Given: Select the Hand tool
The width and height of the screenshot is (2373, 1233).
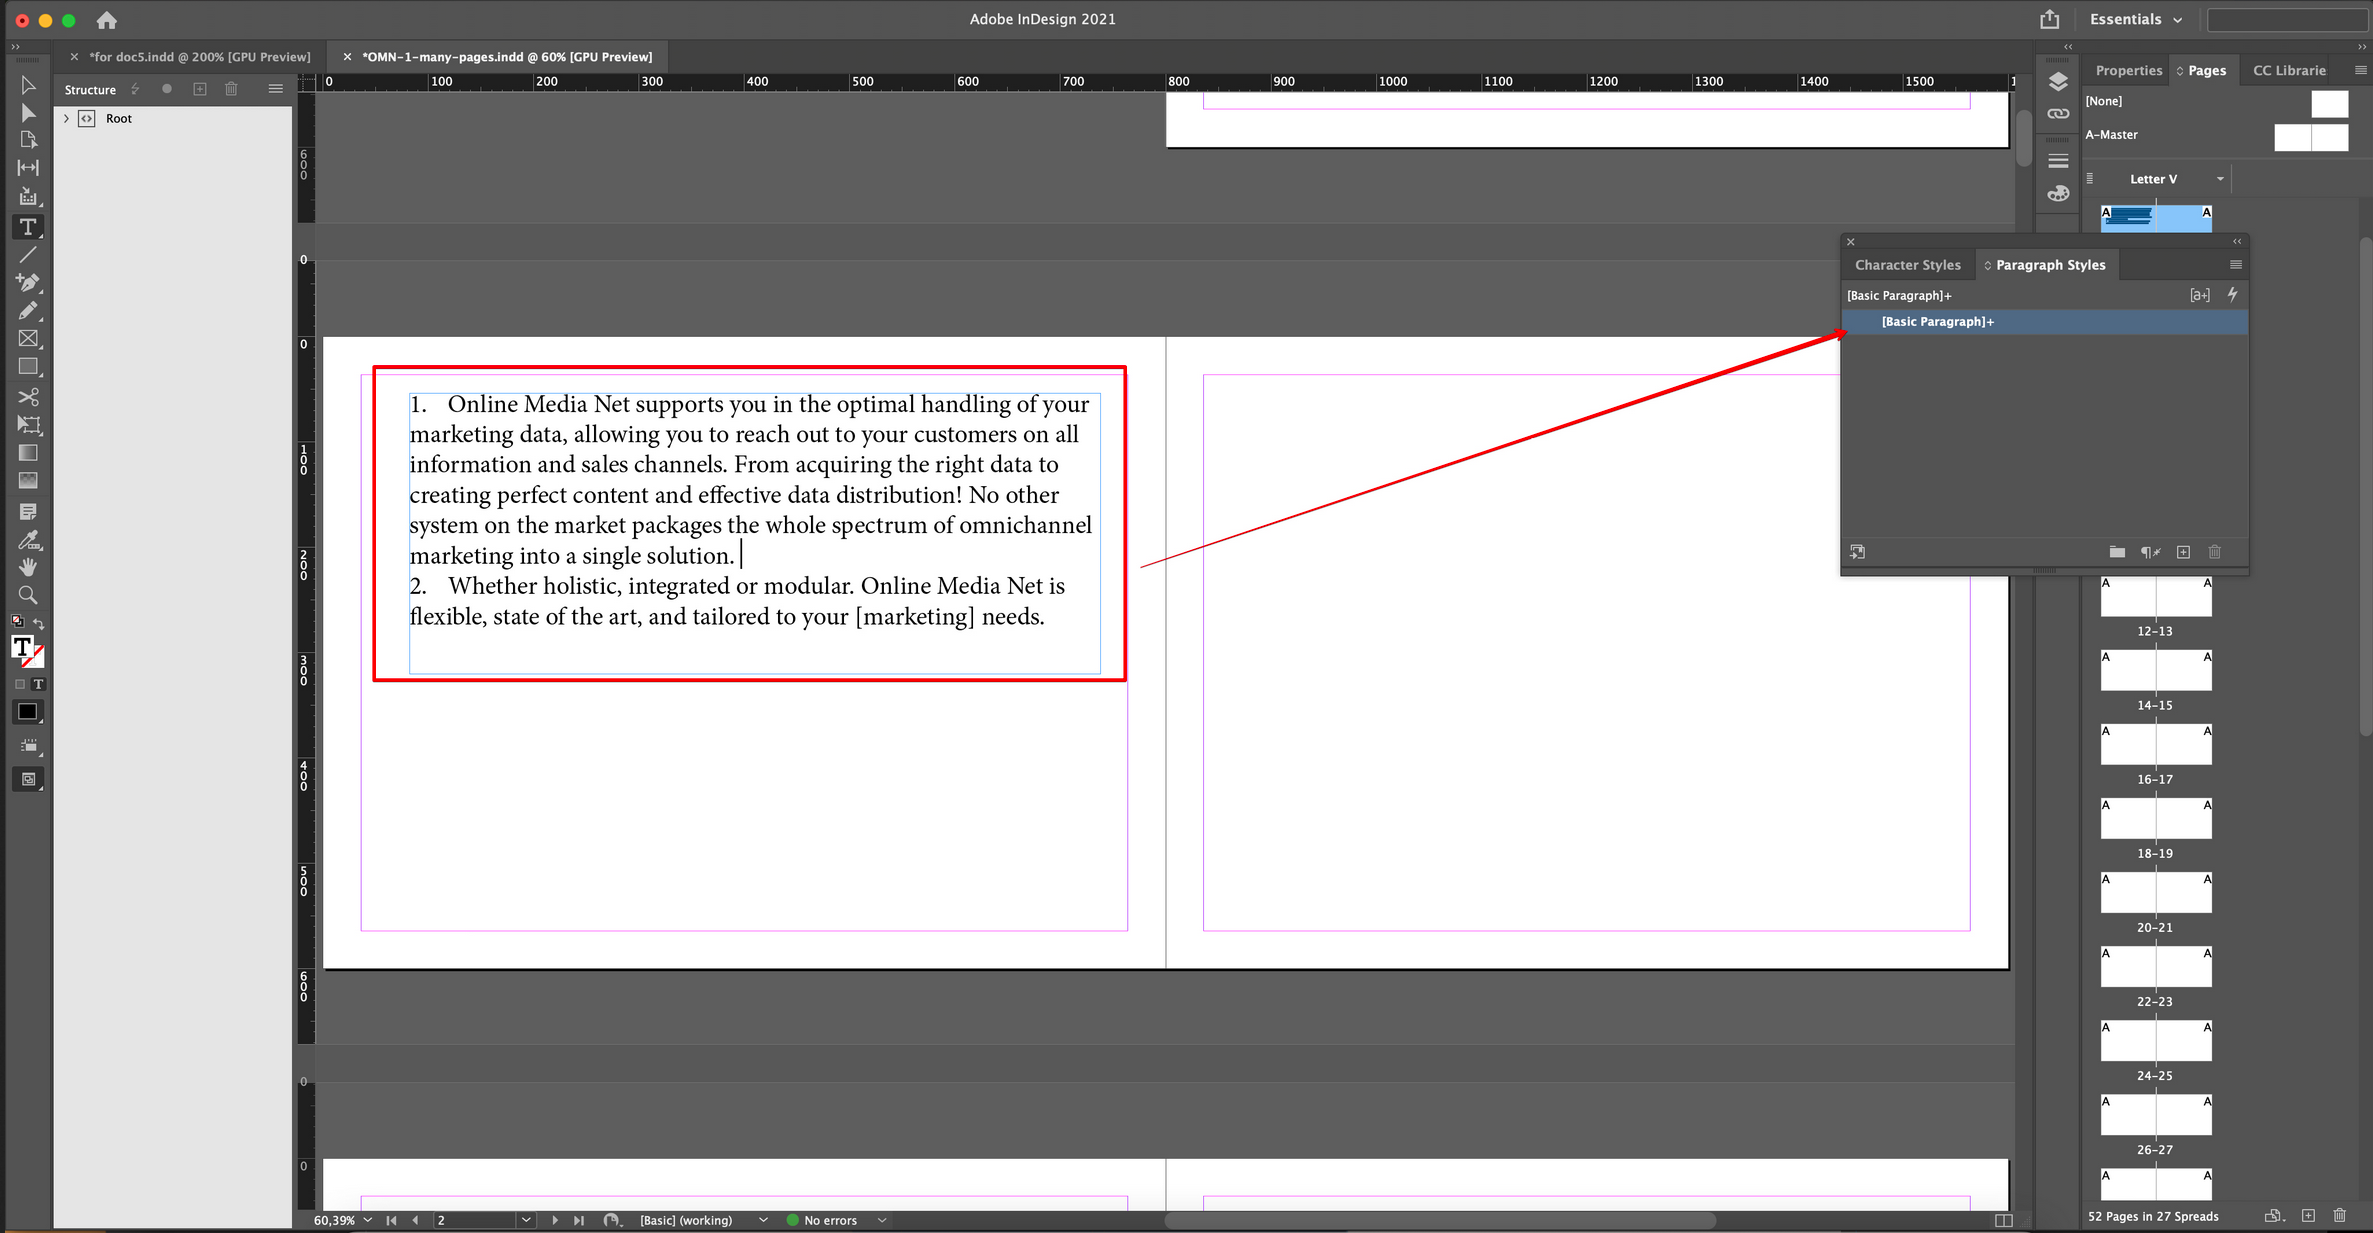Looking at the screenshot, I should 28,567.
